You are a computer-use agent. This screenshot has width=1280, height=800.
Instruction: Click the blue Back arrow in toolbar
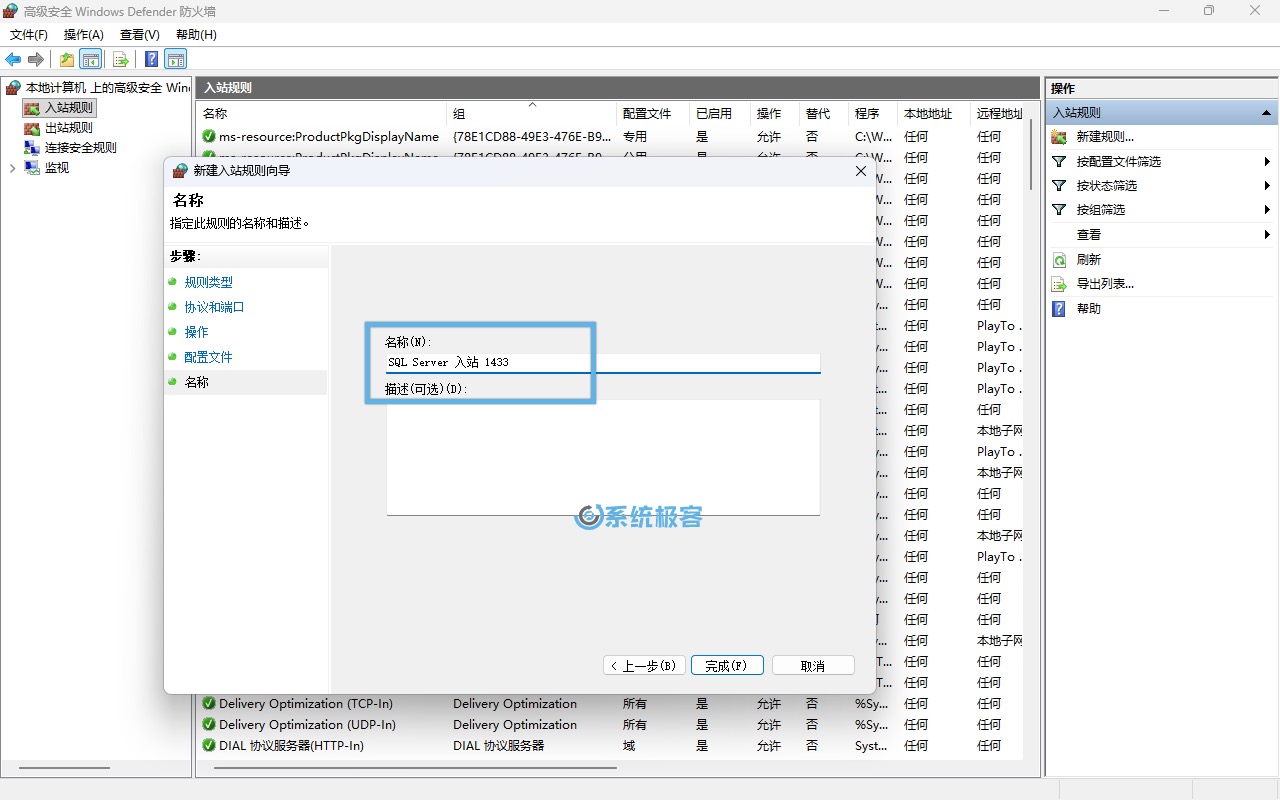pos(13,60)
